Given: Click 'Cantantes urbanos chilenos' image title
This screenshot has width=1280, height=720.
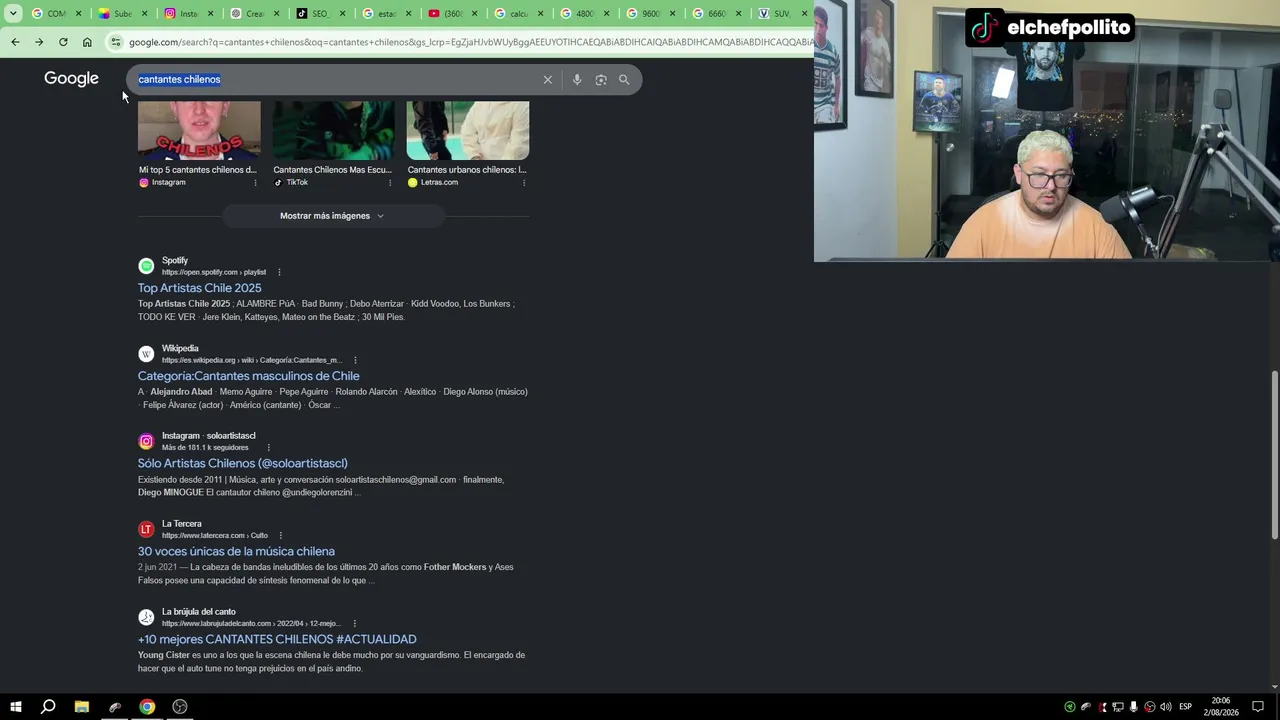Looking at the screenshot, I should point(467,170).
